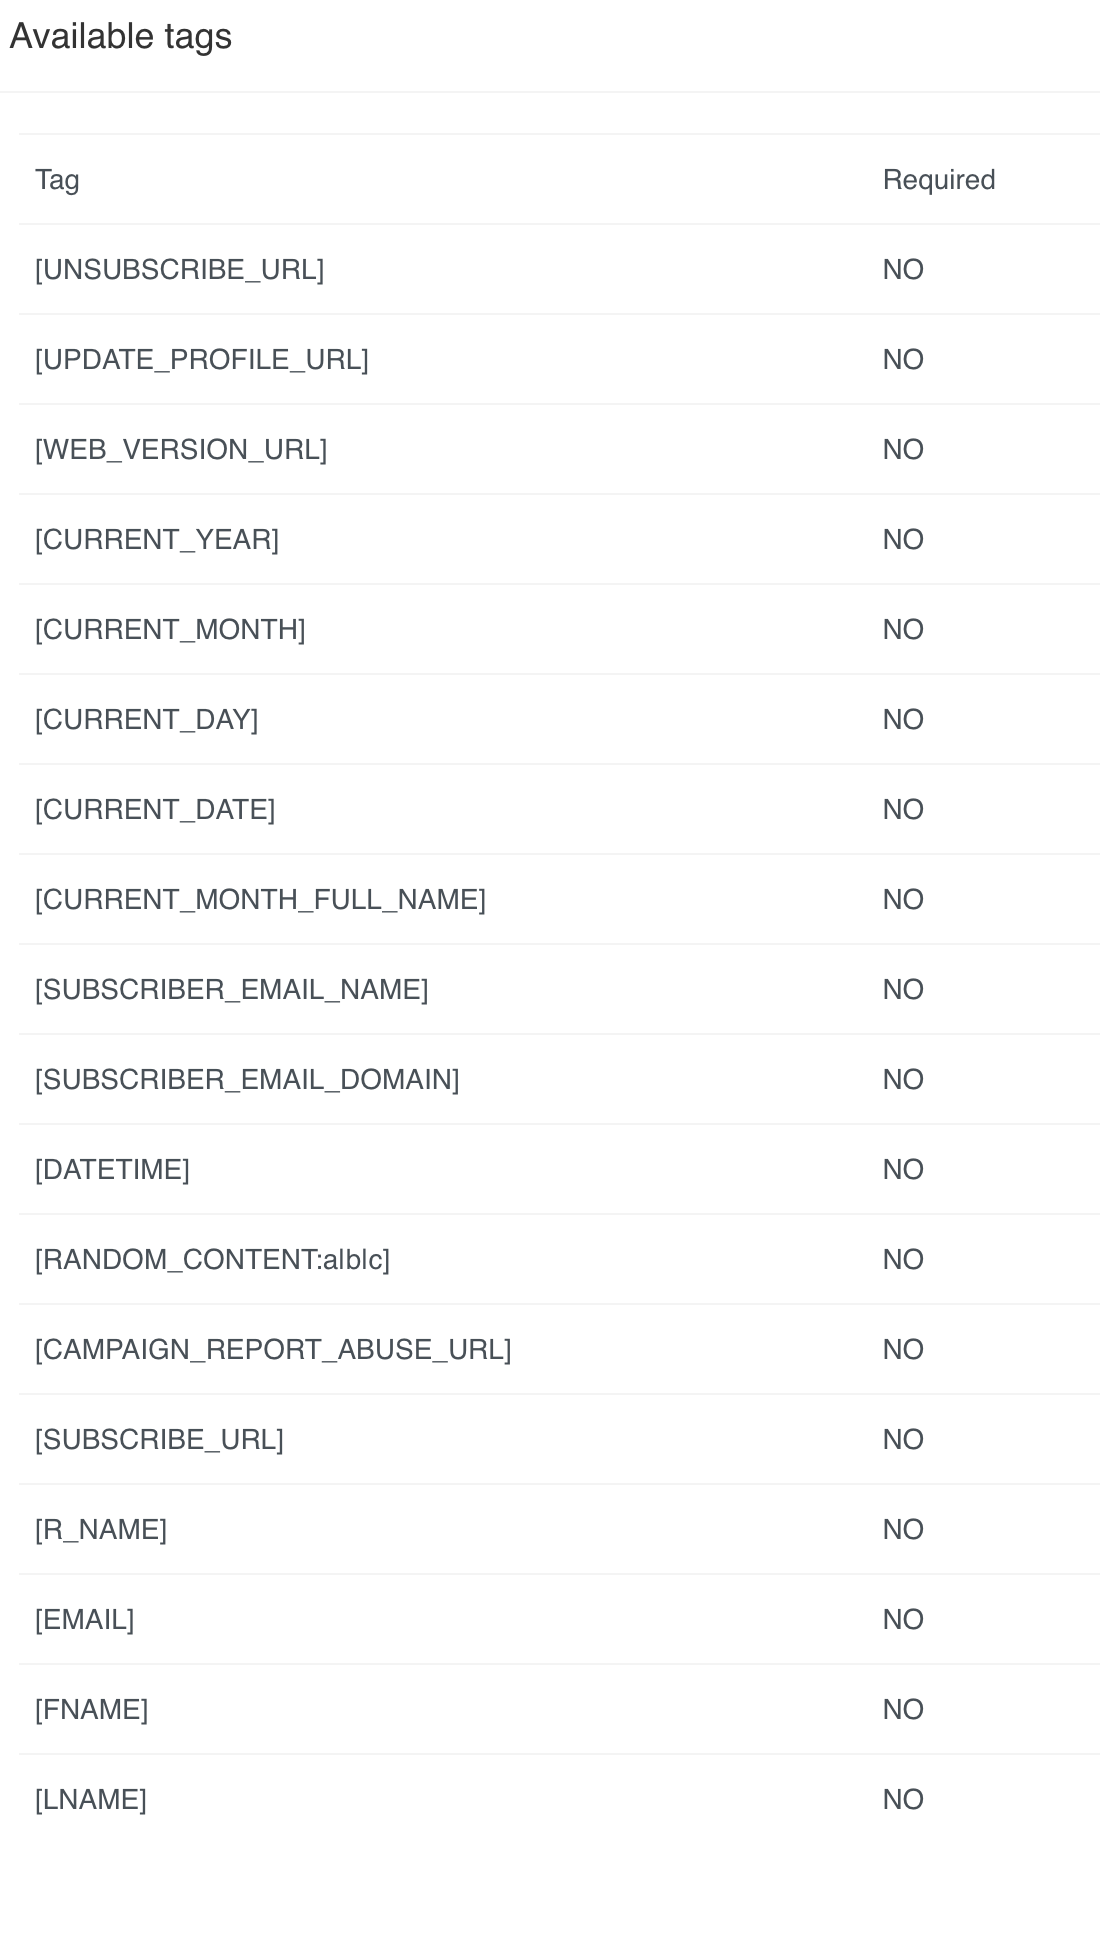Select the [UPDATE_PROFILE_URL] tag

coord(202,360)
